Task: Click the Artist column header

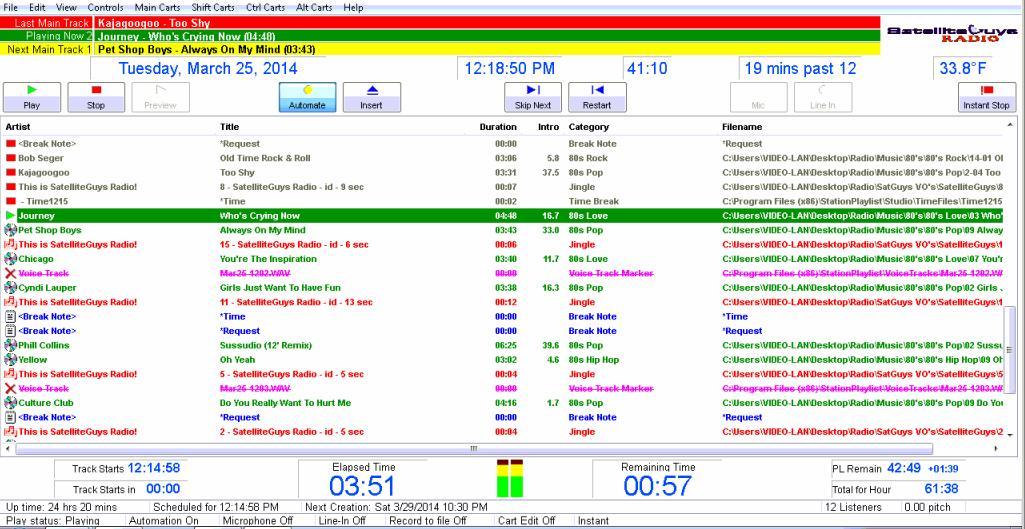Action: click(18, 127)
